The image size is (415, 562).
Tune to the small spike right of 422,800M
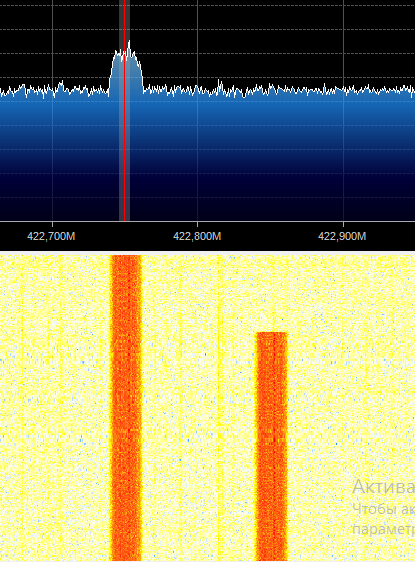coord(220,85)
